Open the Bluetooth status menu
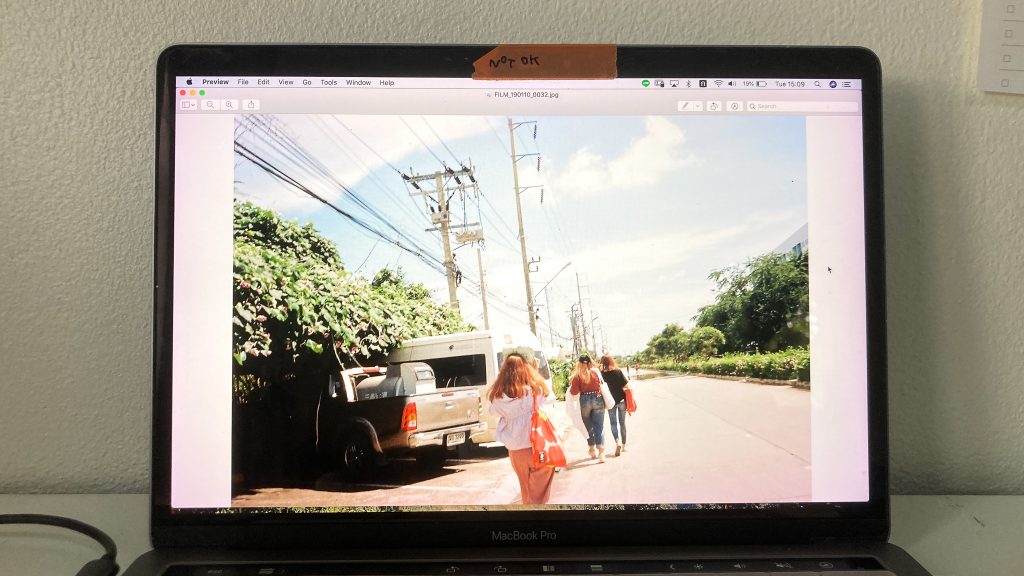 pos(688,84)
